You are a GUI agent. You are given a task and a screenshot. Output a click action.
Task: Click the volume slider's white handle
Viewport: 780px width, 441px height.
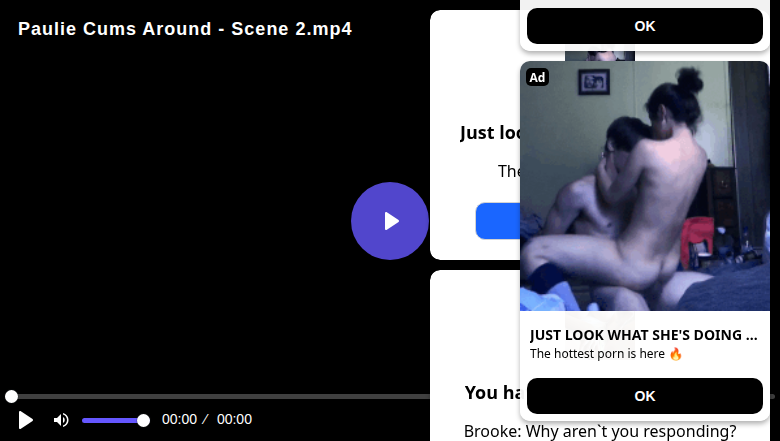point(143,420)
